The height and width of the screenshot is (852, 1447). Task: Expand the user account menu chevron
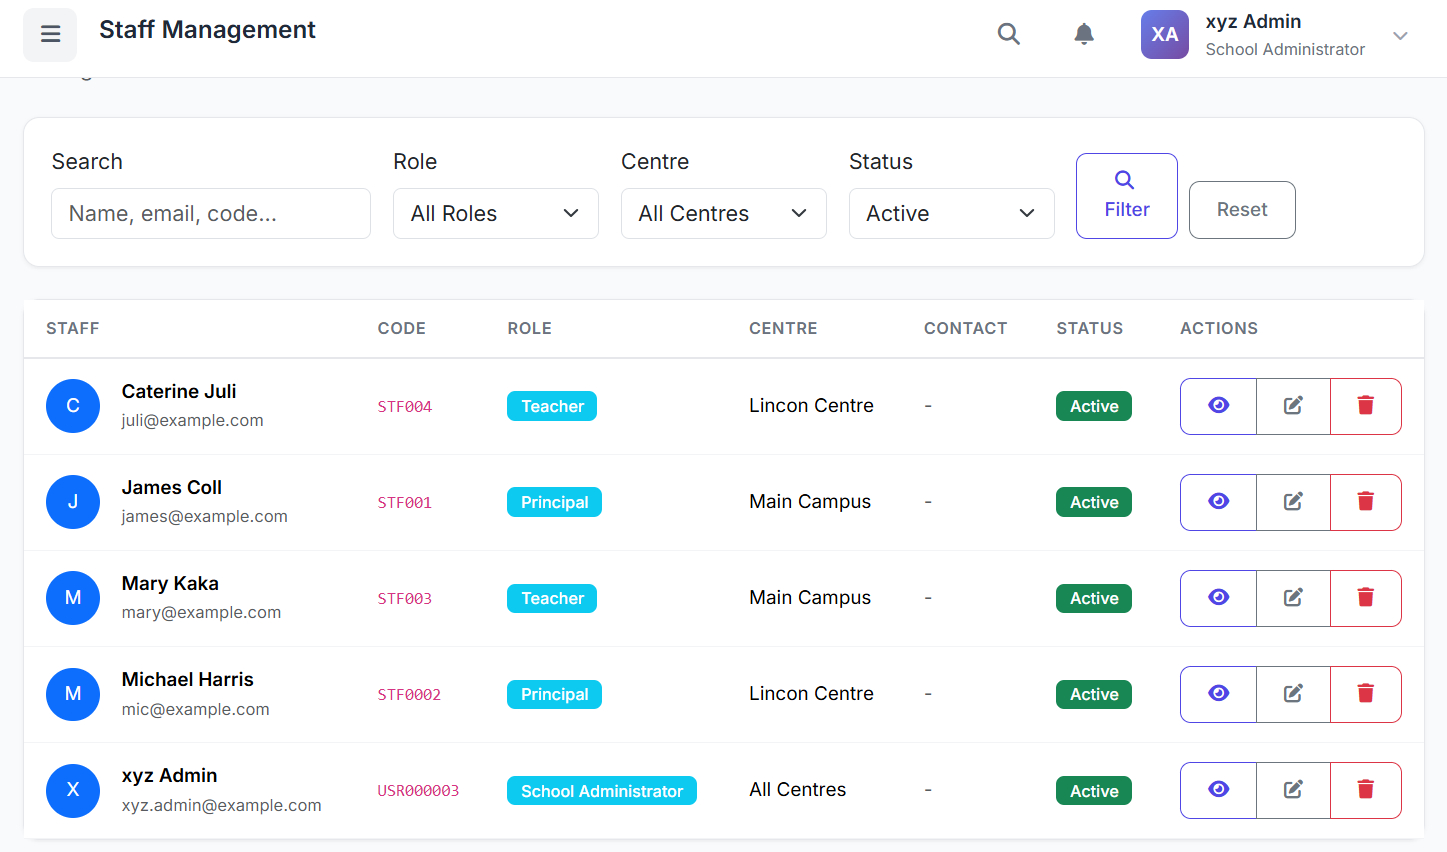pos(1400,36)
